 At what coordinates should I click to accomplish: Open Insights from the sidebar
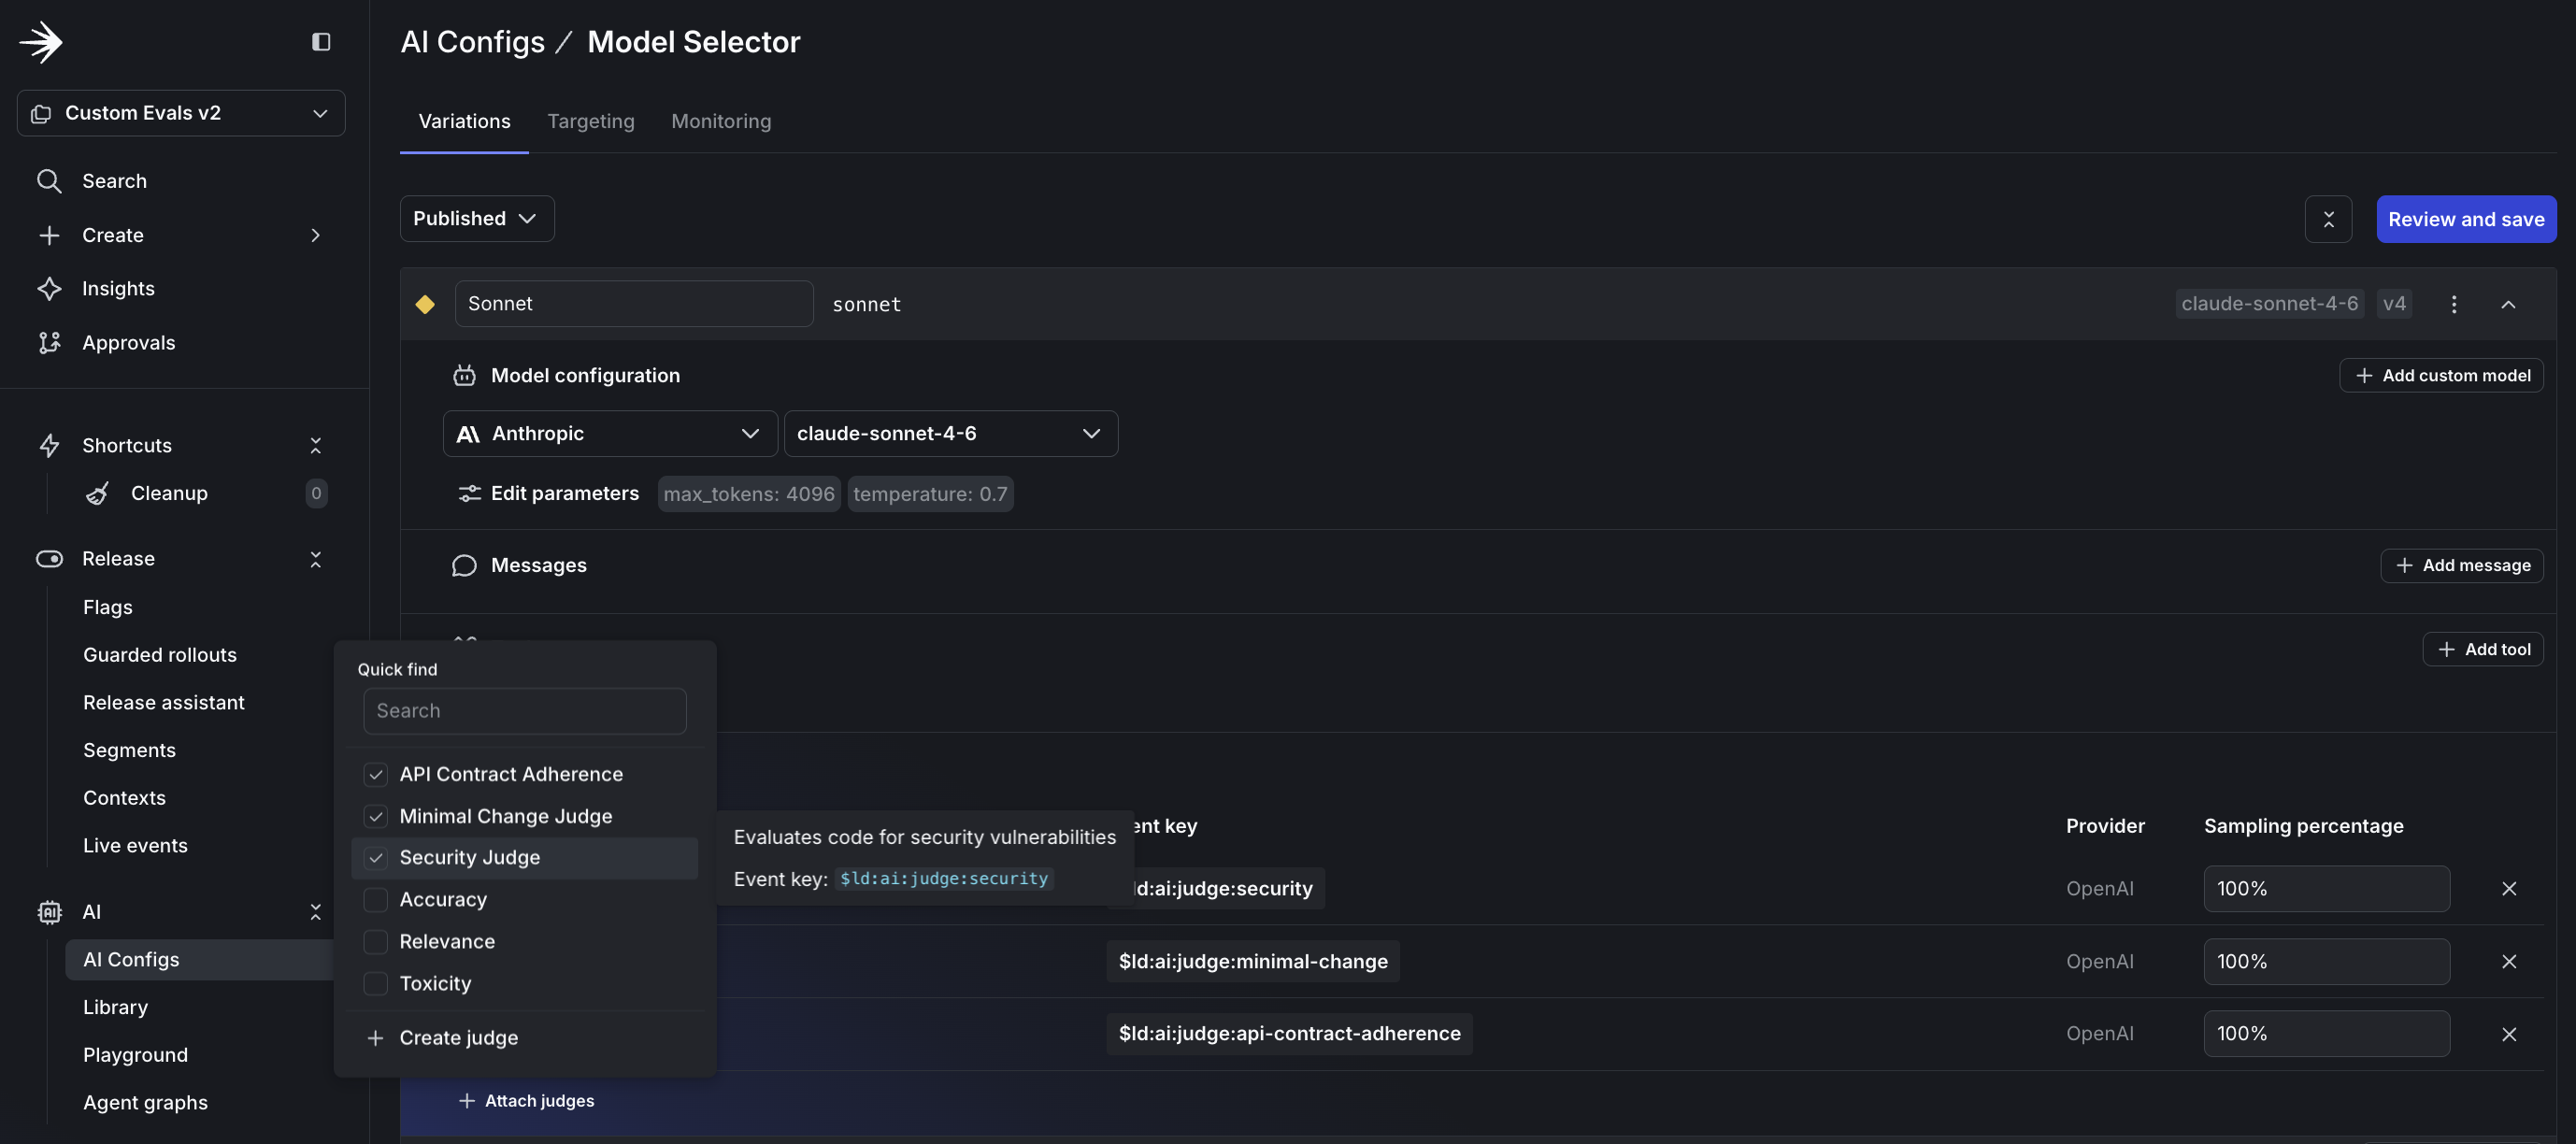tap(118, 288)
